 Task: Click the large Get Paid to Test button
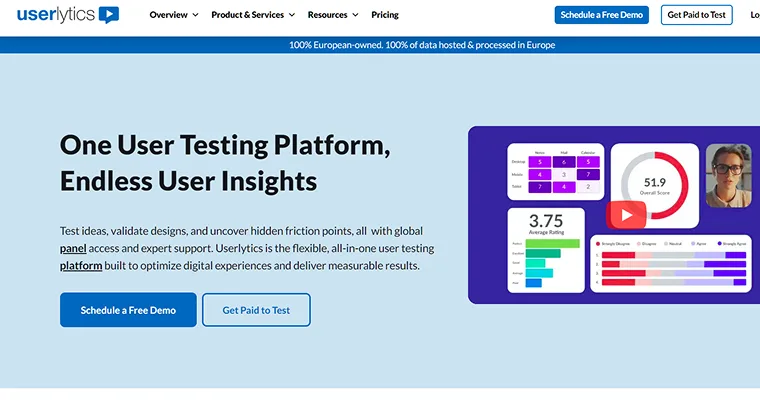[x=256, y=310]
